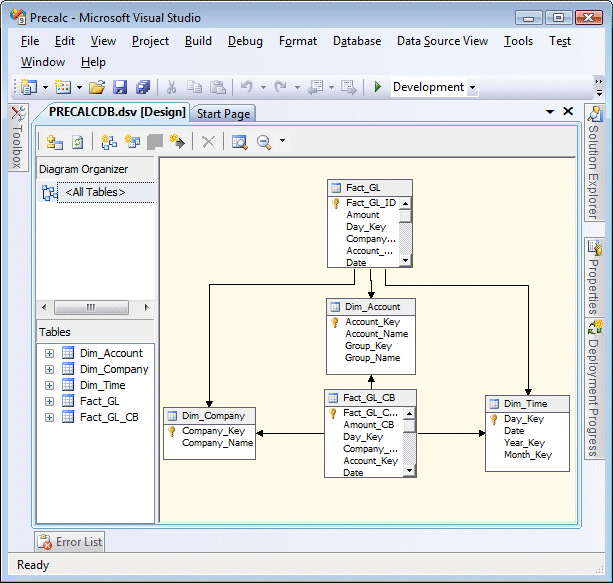This screenshot has height=583, width=613.
Task: Expand the Dim_Time tree node
Action: click(50, 385)
